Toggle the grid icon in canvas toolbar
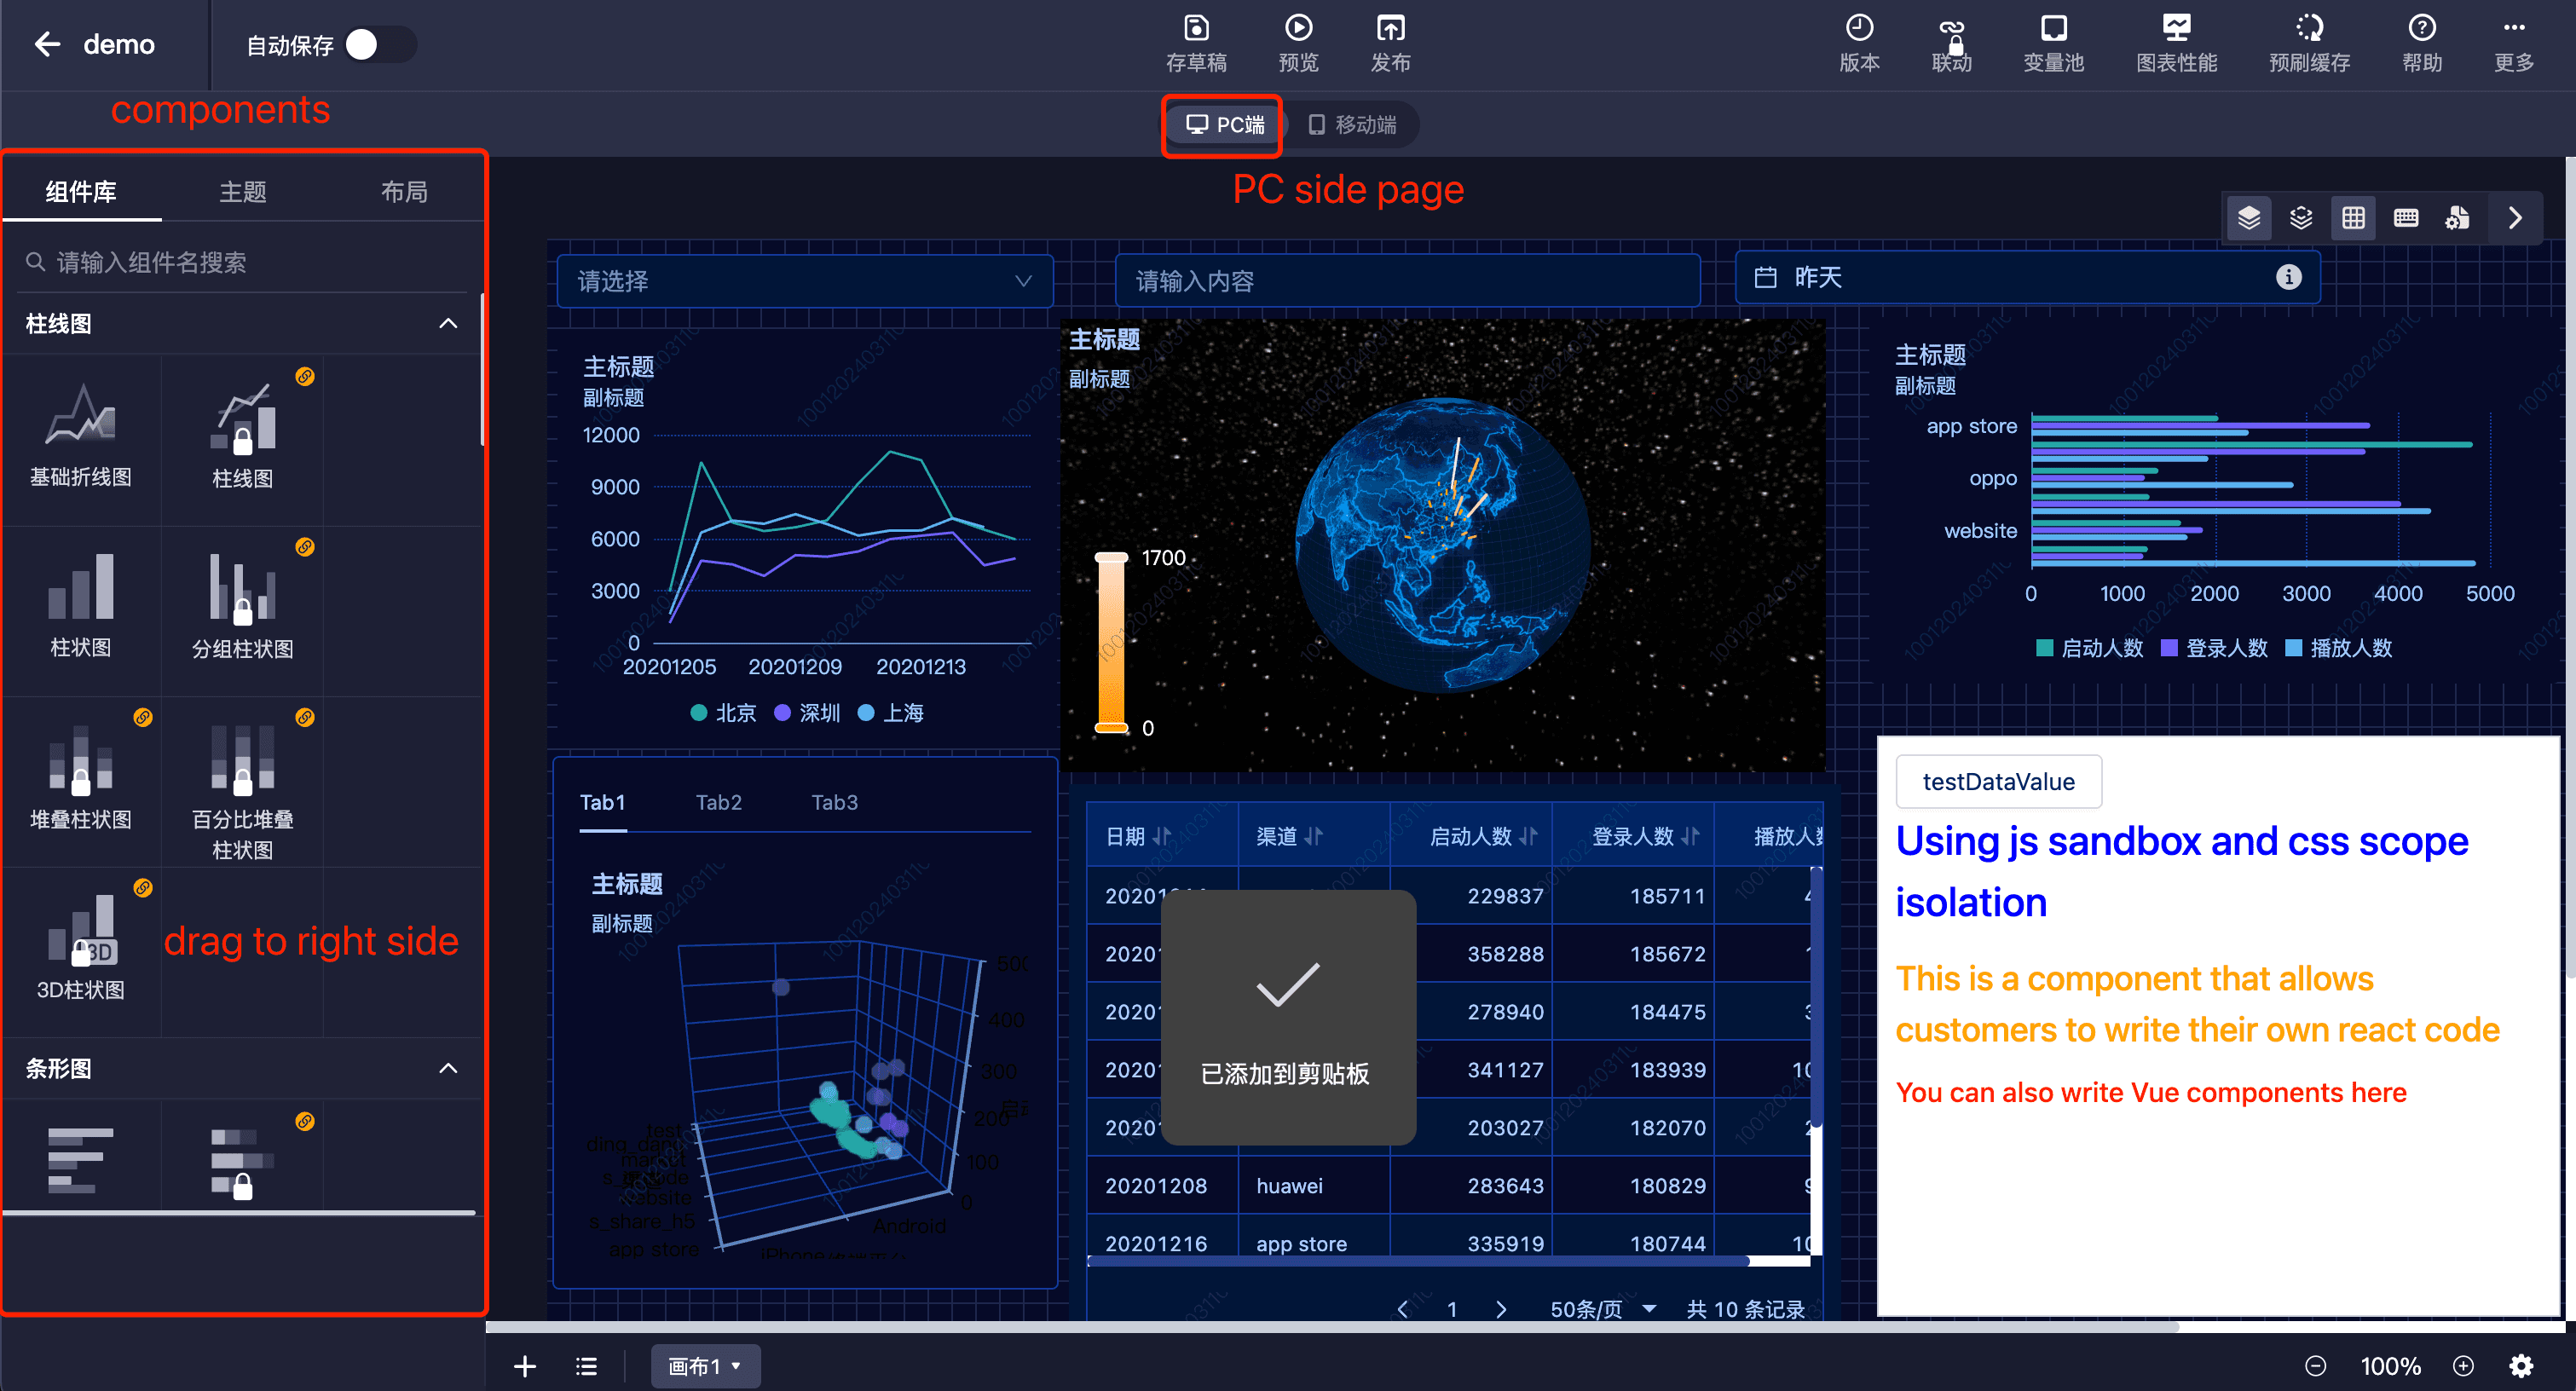Viewport: 2576px width, 1391px height. [x=2353, y=218]
